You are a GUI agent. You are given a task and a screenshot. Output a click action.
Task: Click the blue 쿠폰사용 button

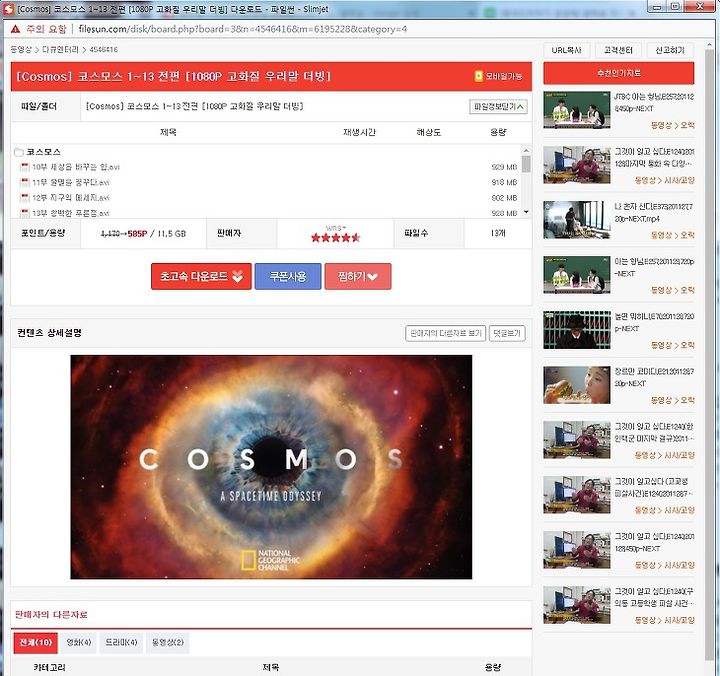[288, 276]
